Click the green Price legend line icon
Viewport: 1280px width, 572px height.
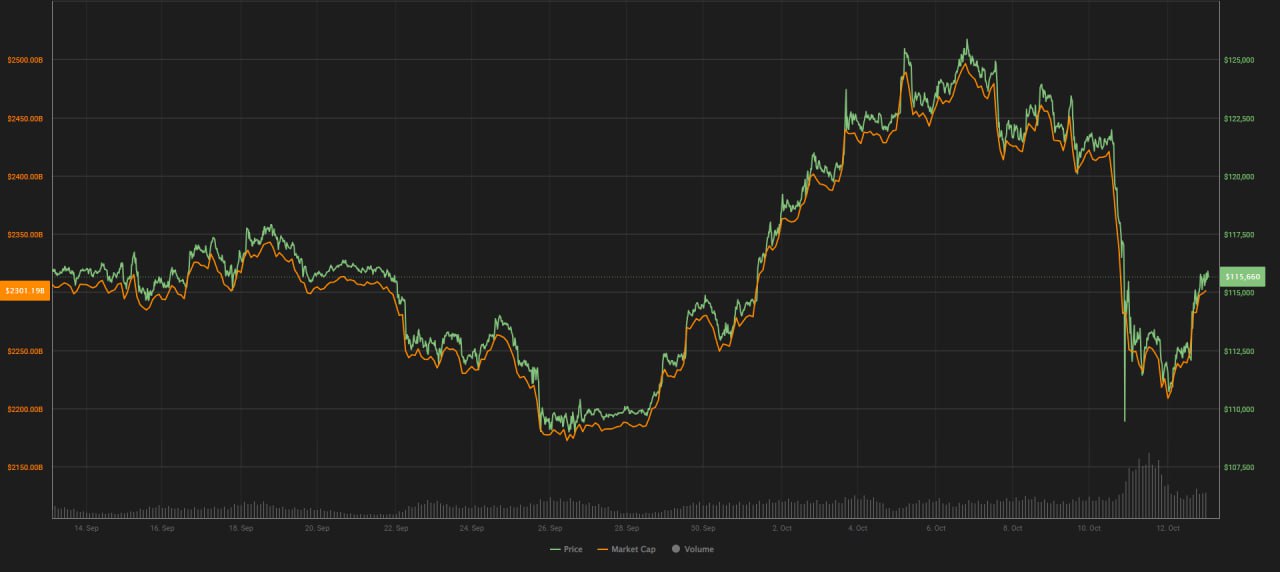coord(555,549)
